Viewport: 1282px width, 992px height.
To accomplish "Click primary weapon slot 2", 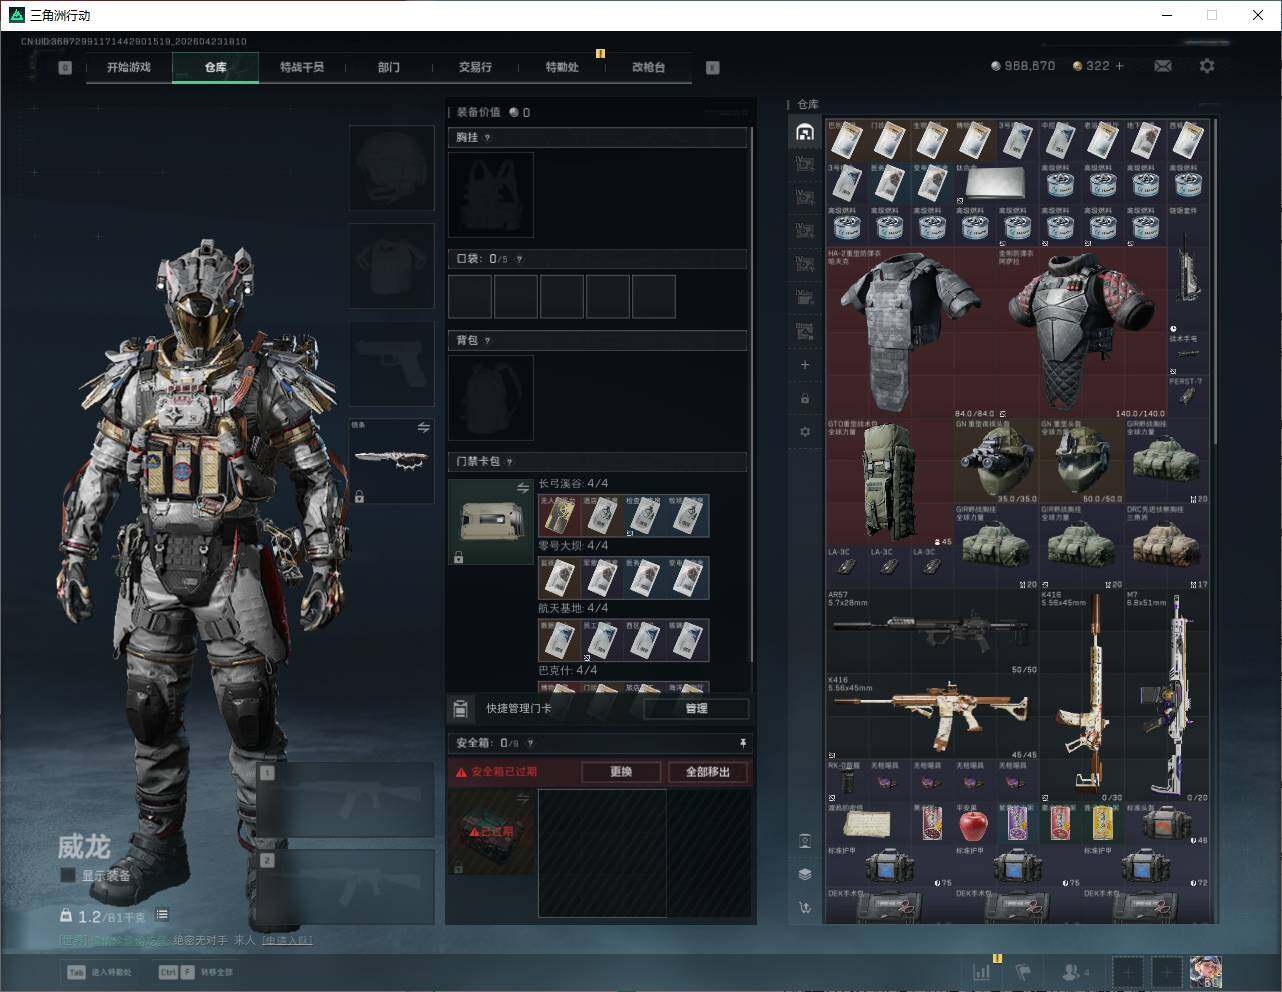I will (346, 887).
